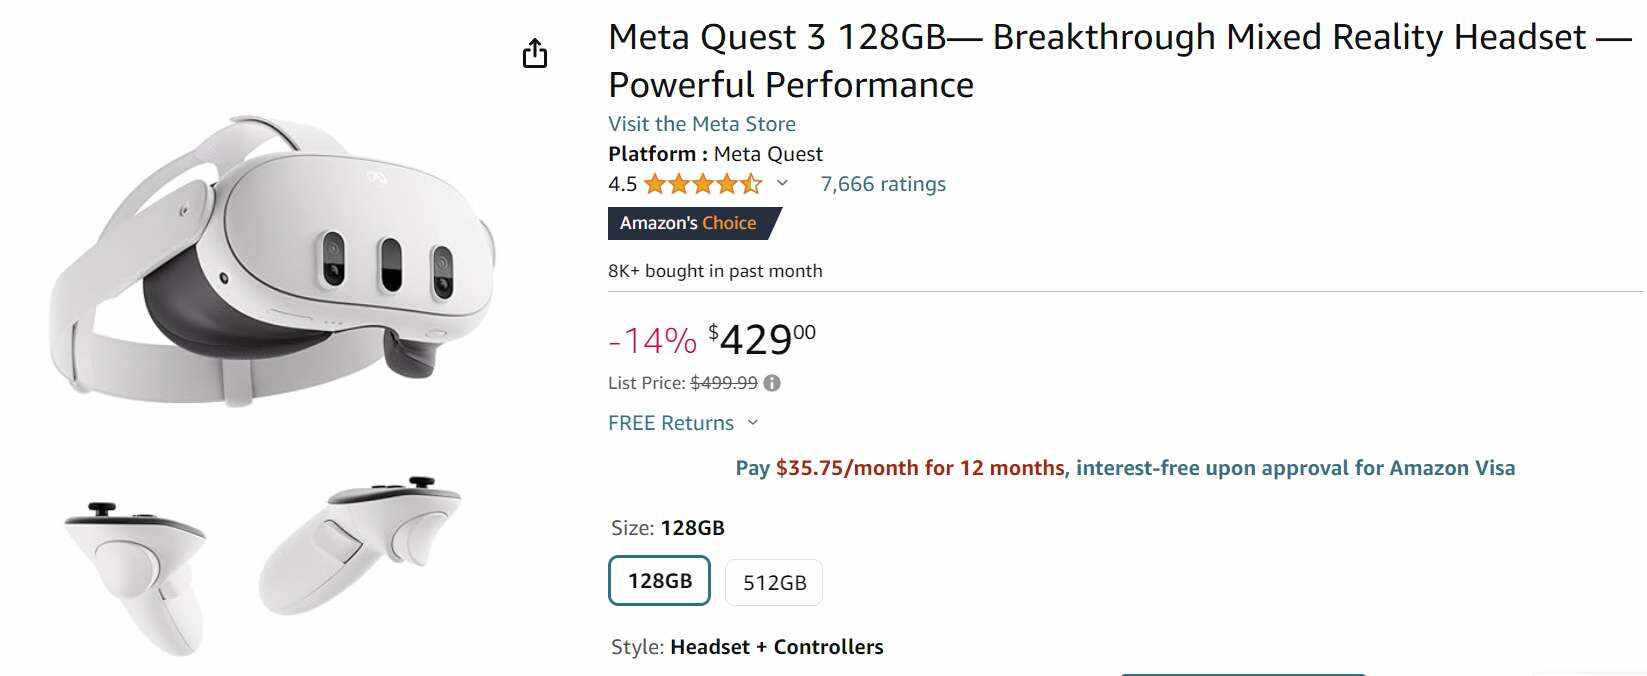Viewport: 1647px width, 676px height.
Task: Choose the 512GB size option
Action: point(774,583)
